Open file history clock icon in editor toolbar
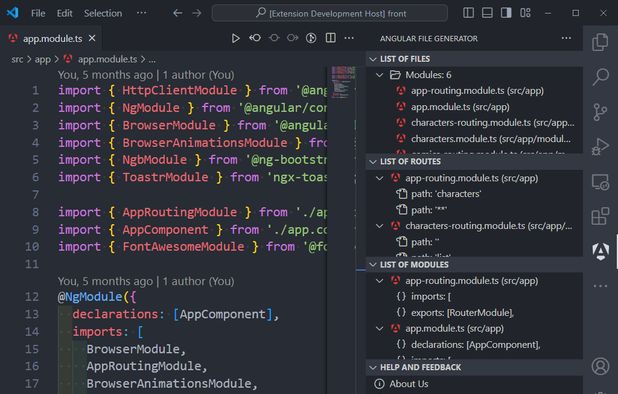Screen dimensions: 618x394 pyautogui.click(x=311, y=38)
